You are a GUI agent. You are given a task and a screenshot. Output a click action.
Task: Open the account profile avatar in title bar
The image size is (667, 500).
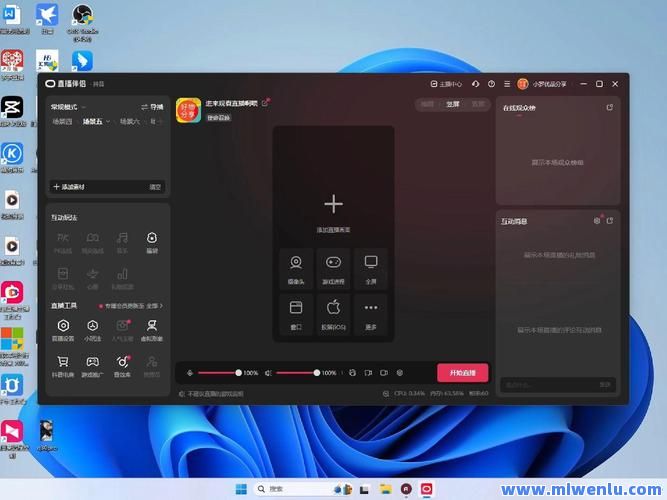[523, 84]
